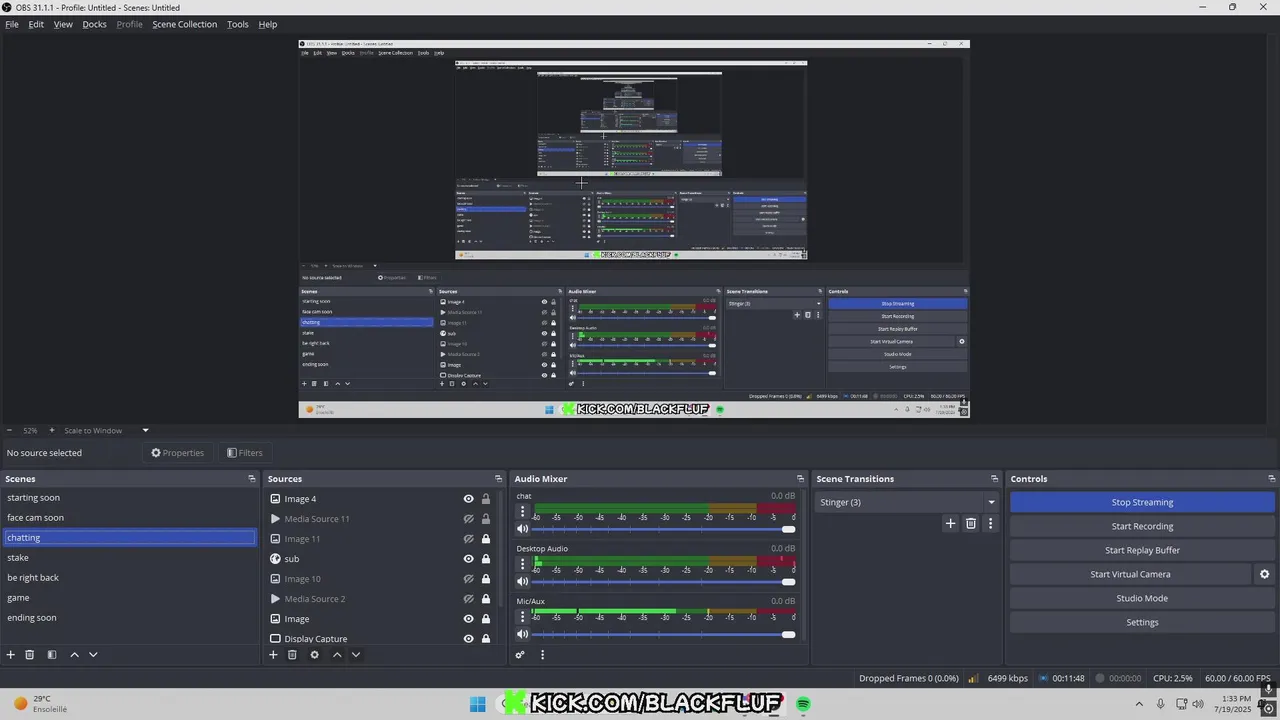Click Start Replay Buffer
1280x720 pixels.
tap(1142, 550)
